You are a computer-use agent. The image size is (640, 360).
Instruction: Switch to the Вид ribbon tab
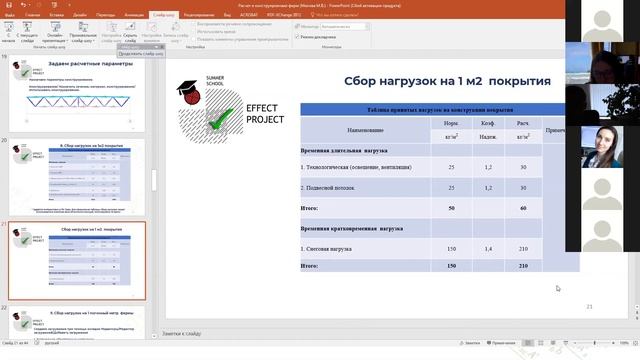227,15
